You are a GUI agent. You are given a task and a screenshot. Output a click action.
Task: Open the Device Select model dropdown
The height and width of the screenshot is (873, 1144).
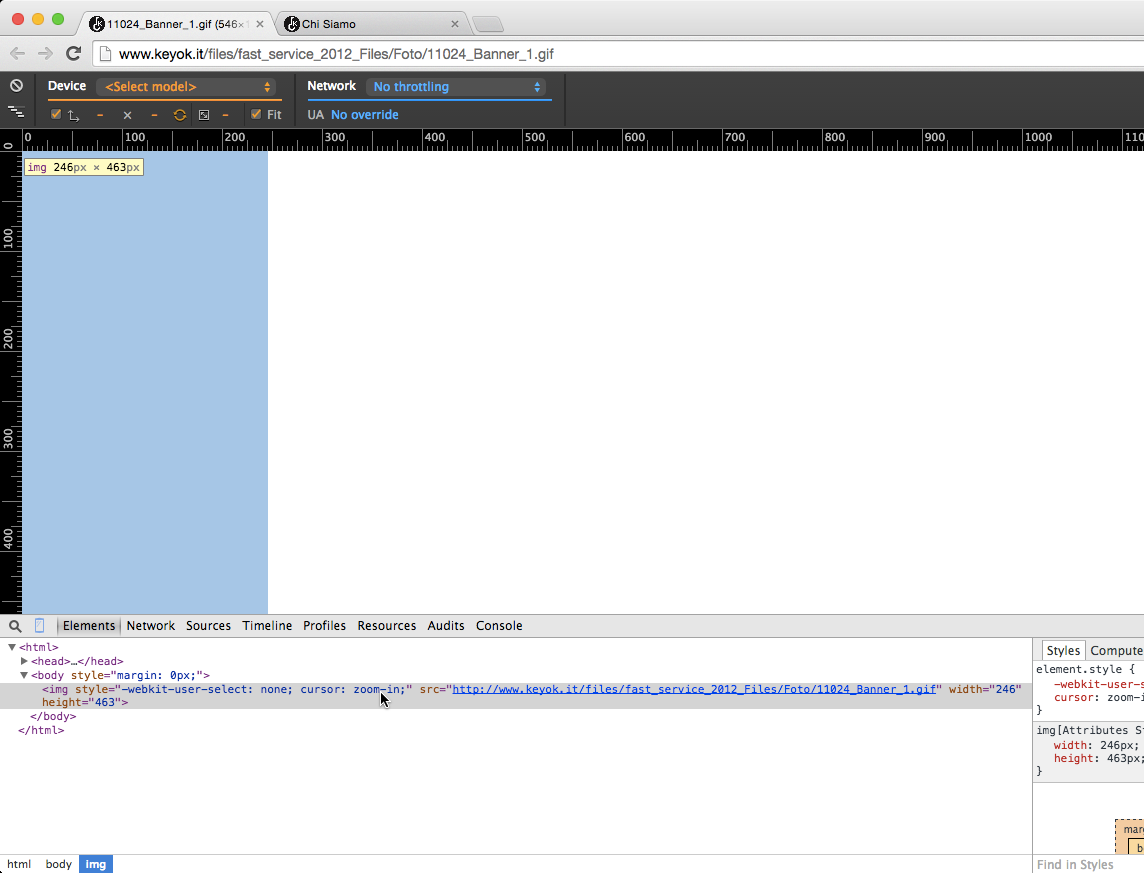[186, 87]
